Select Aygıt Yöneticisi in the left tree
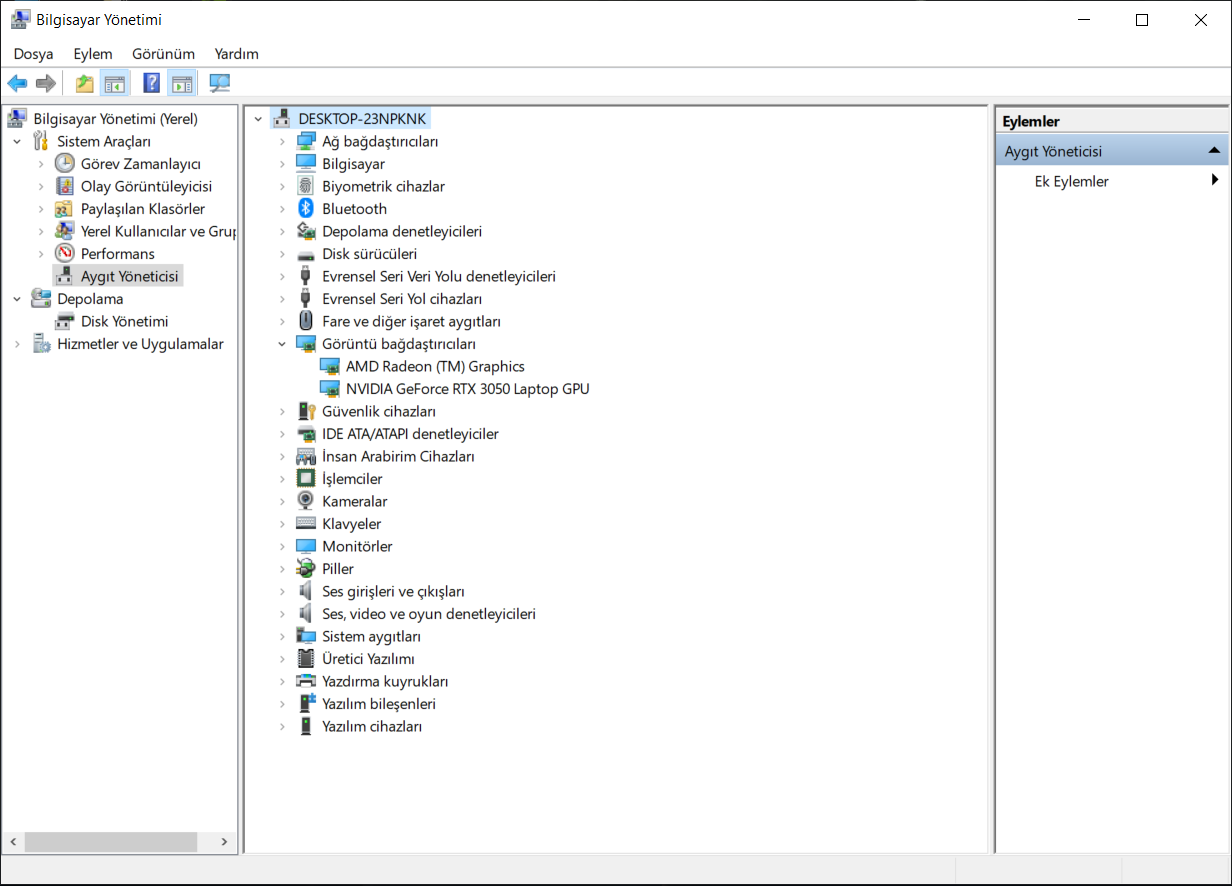This screenshot has width=1232, height=886. [130, 276]
